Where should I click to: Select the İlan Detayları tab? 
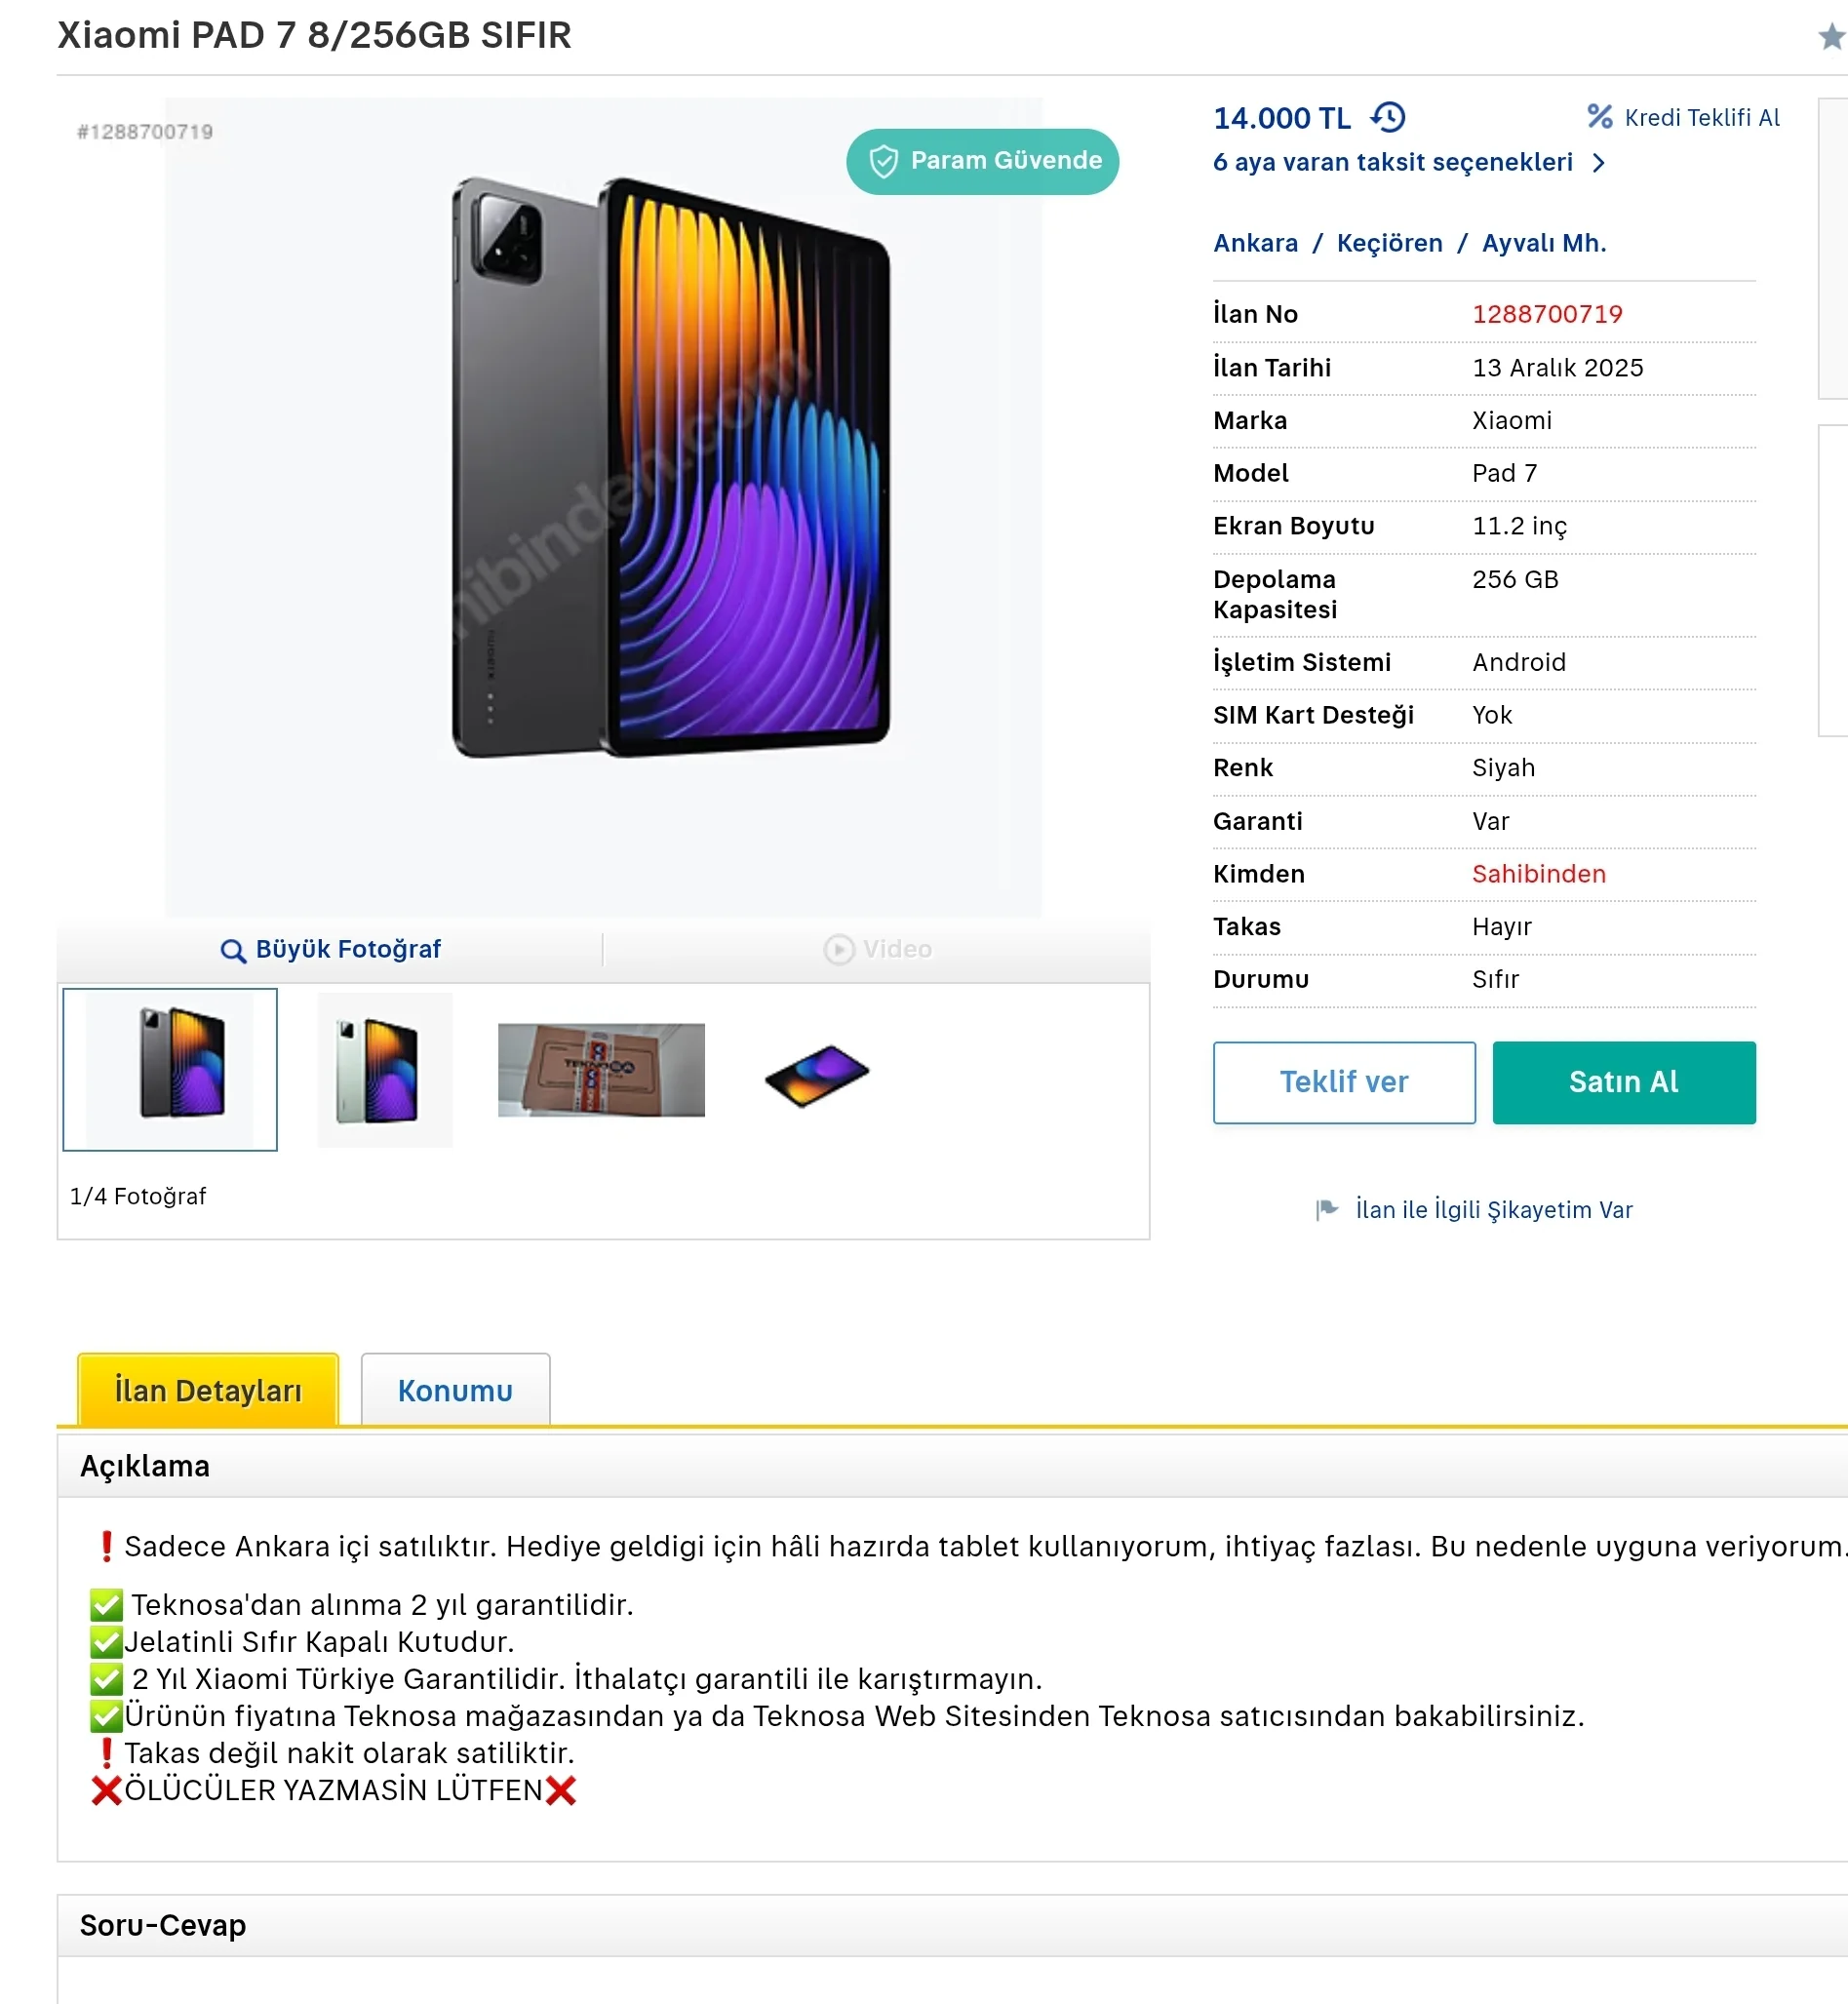click(208, 1390)
